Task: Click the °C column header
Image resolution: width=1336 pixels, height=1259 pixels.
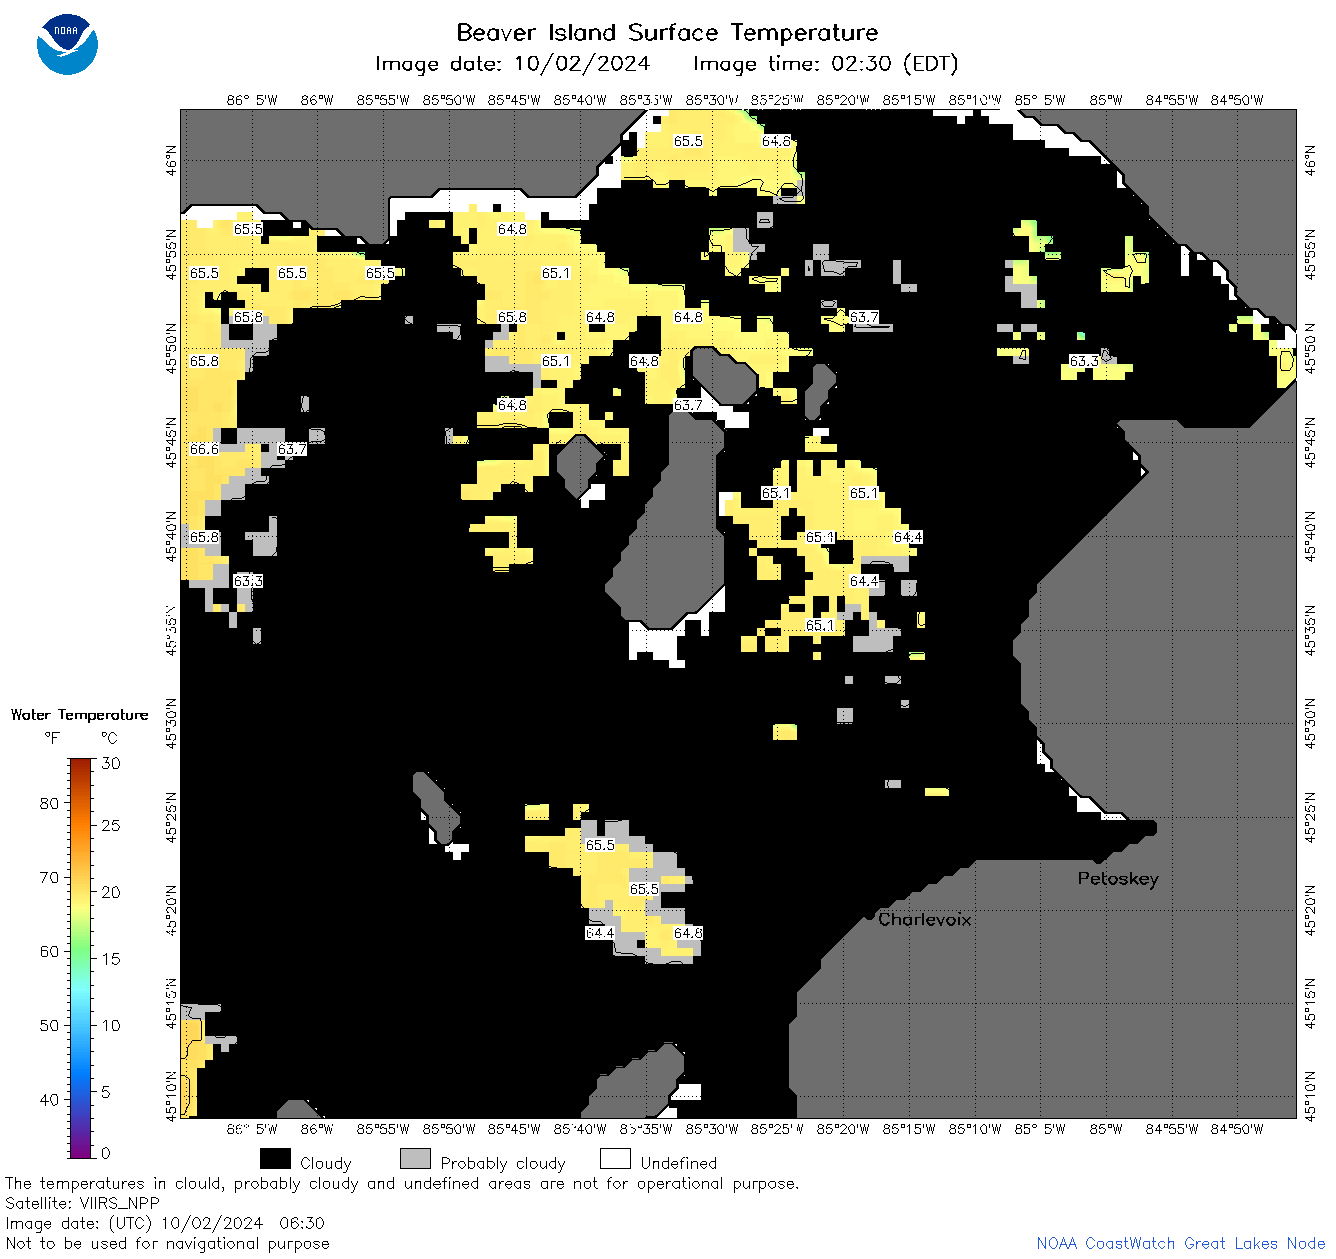Action: (109, 738)
